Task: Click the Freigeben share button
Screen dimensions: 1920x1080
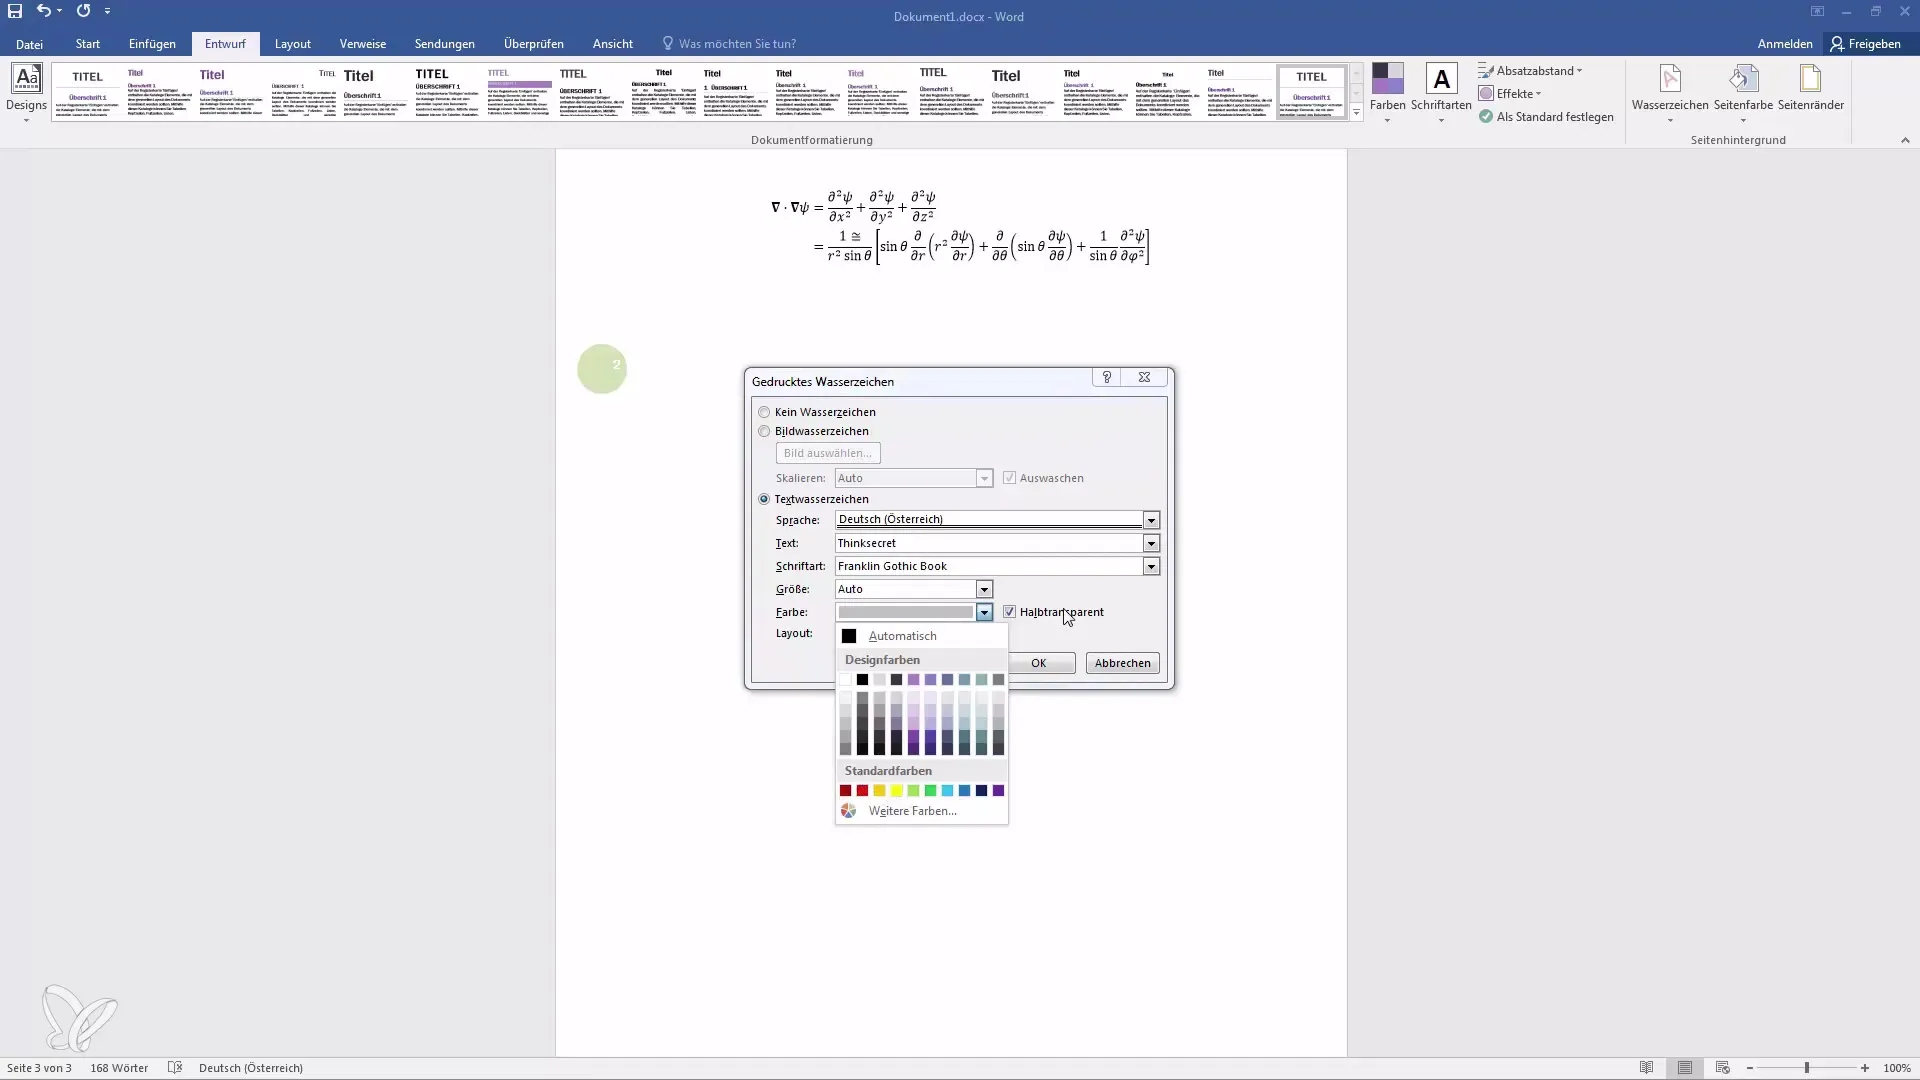Action: pyautogui.click(x=1866, y=44)
